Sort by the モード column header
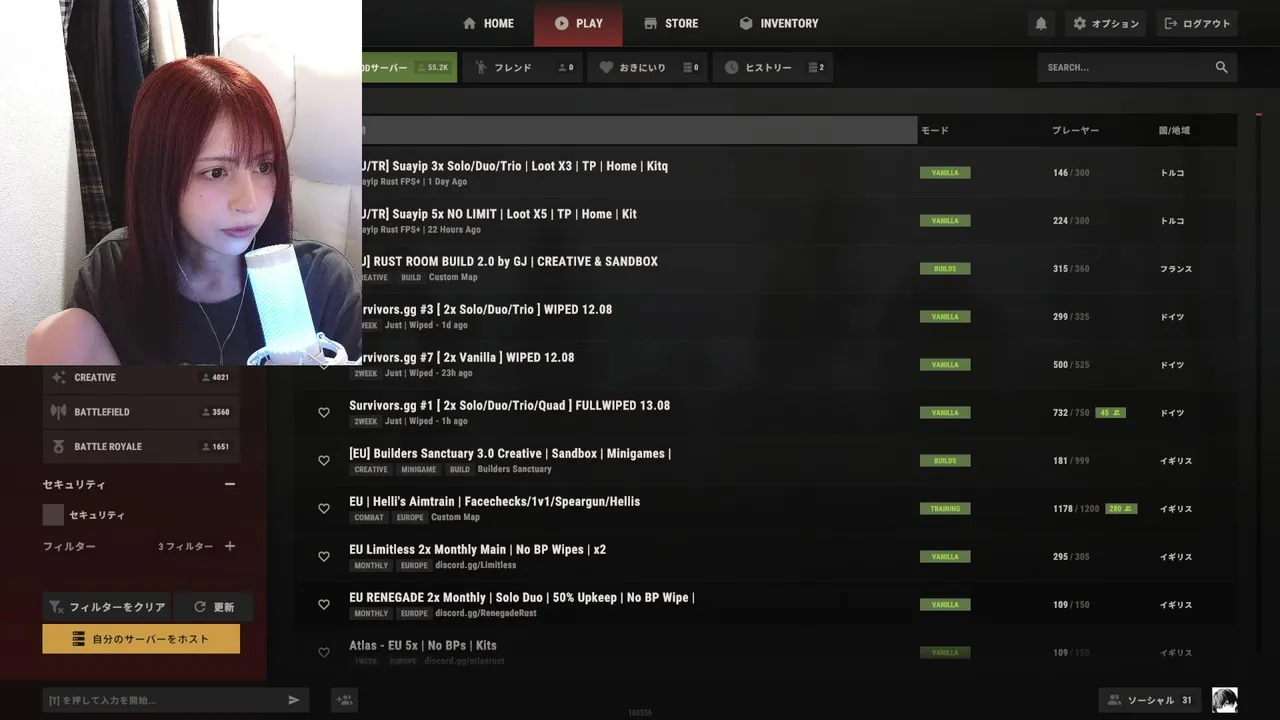The height and width of the screenshot is (720, 1280). click(935, 130)
